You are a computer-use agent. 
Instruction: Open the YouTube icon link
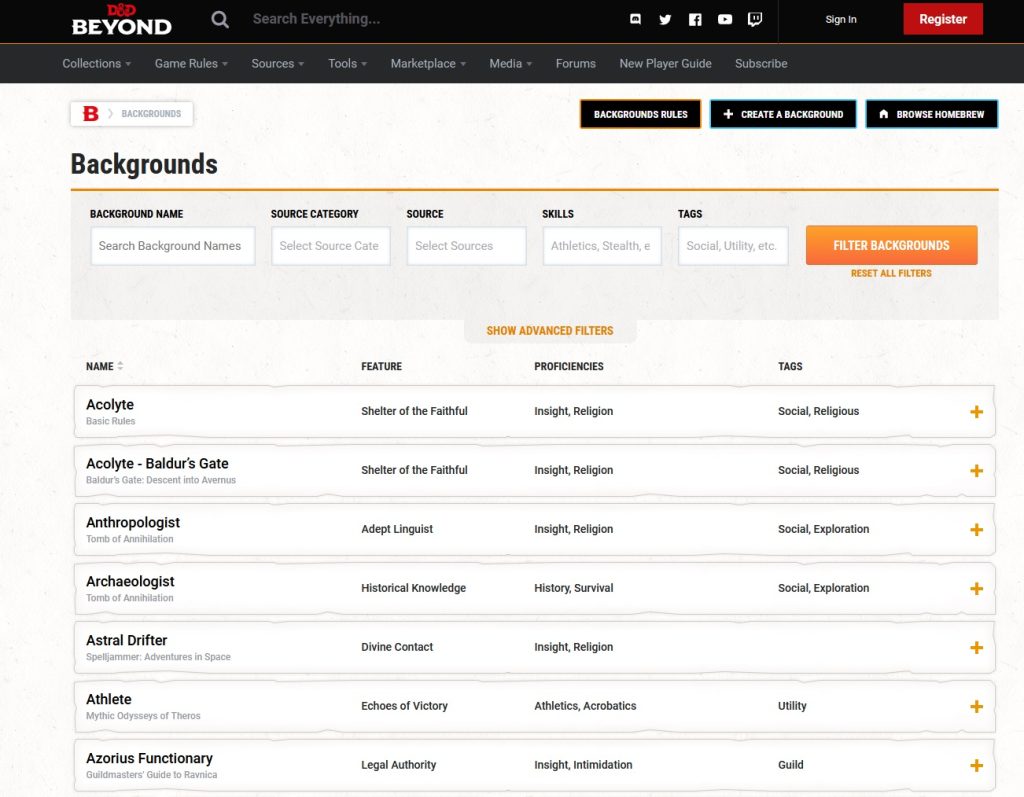[725, 20]
